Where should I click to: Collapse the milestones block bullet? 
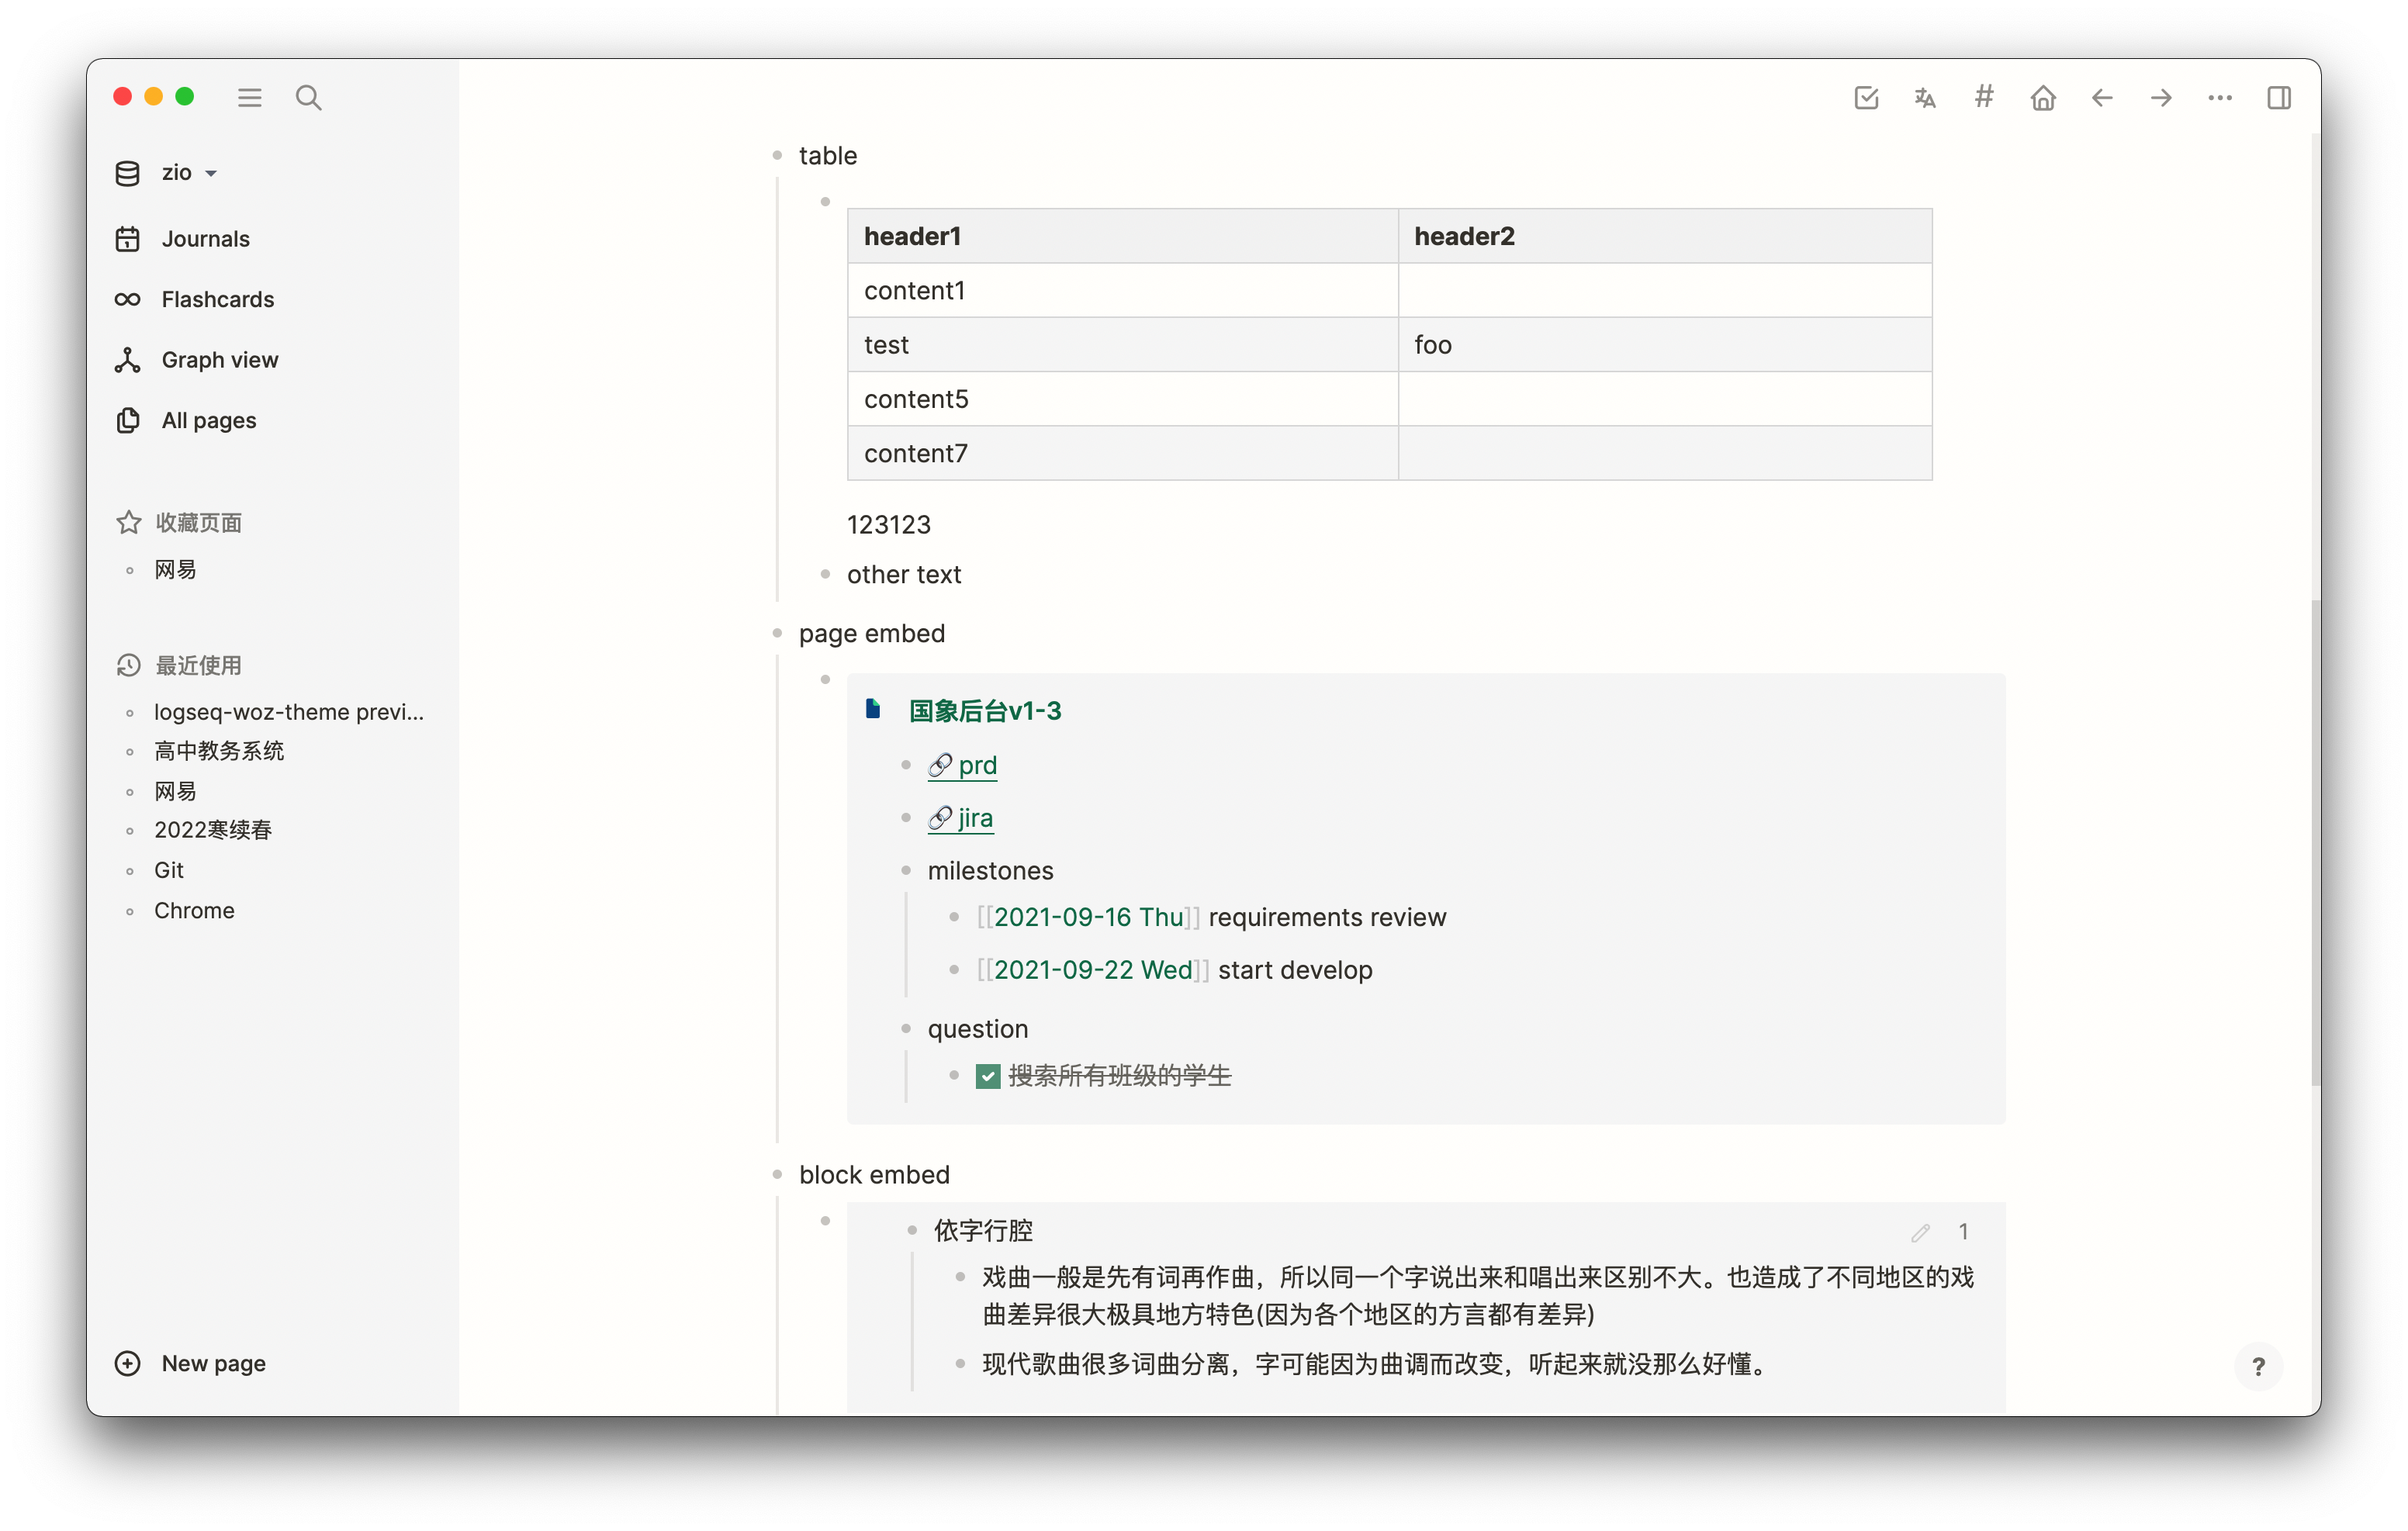(x=906, y=870)
